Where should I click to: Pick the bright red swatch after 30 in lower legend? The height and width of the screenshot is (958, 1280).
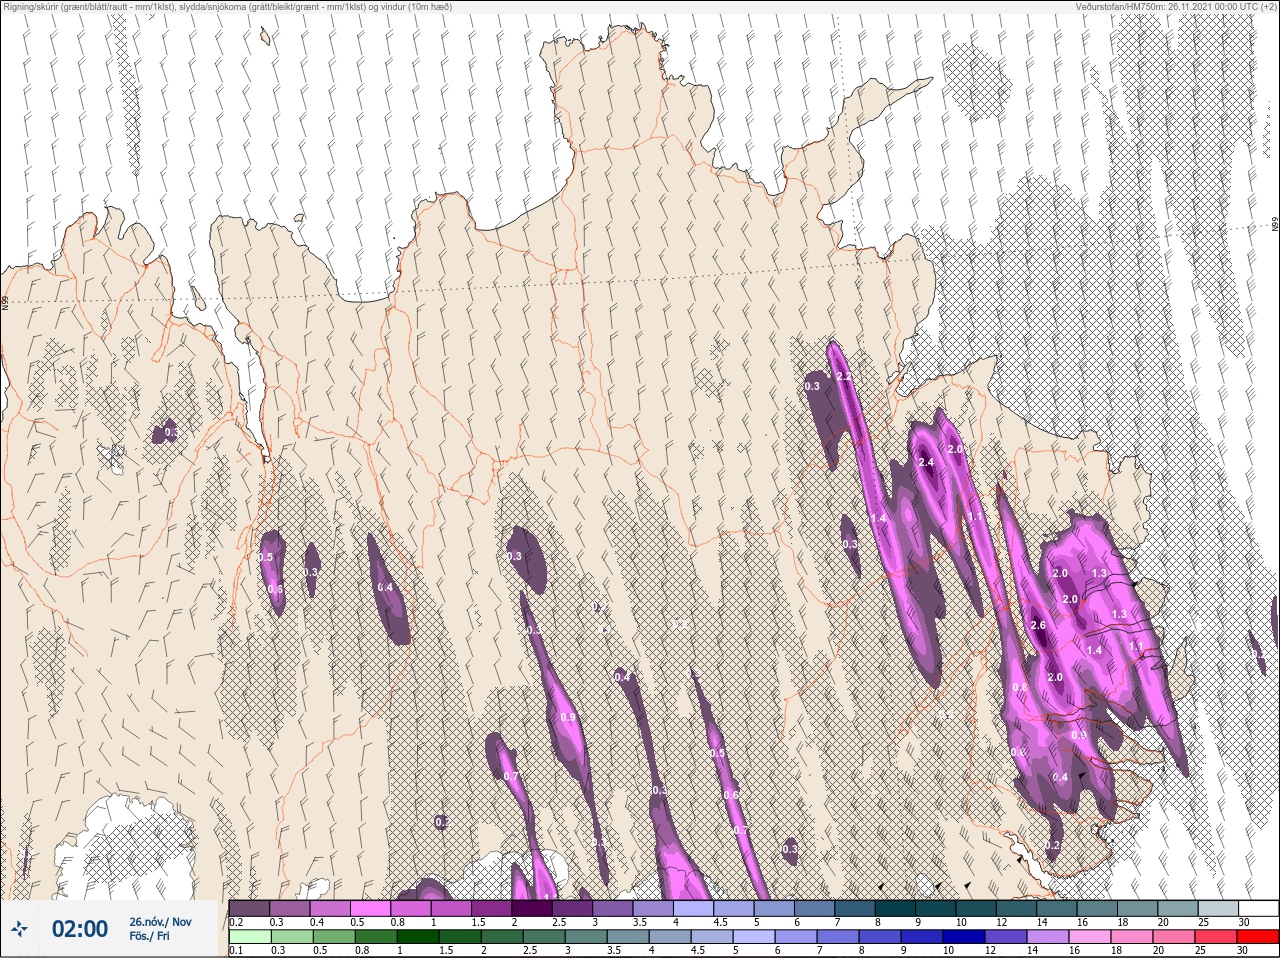(x=1258, y=937)
